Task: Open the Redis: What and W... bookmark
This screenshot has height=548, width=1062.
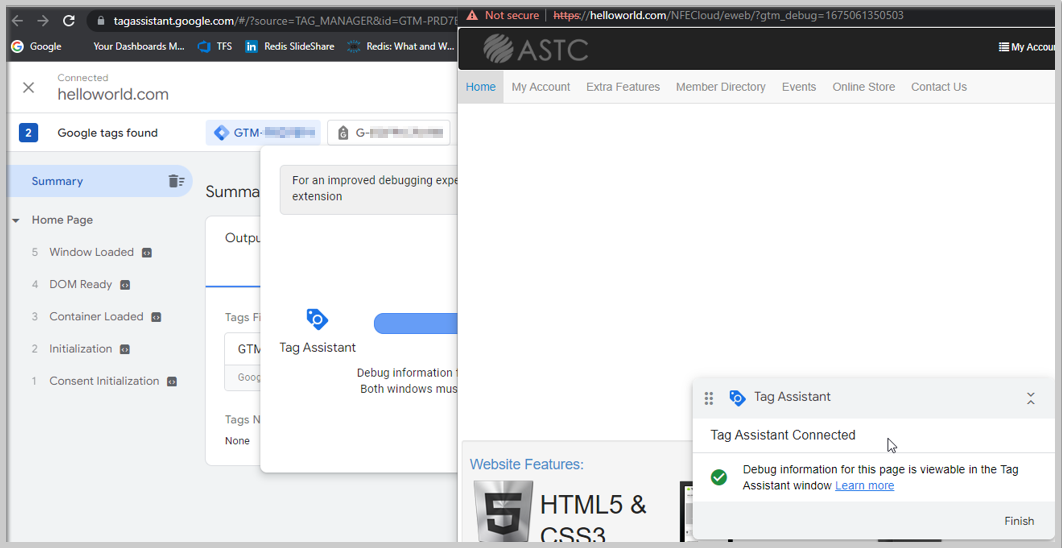Action: tap(400, 47)
